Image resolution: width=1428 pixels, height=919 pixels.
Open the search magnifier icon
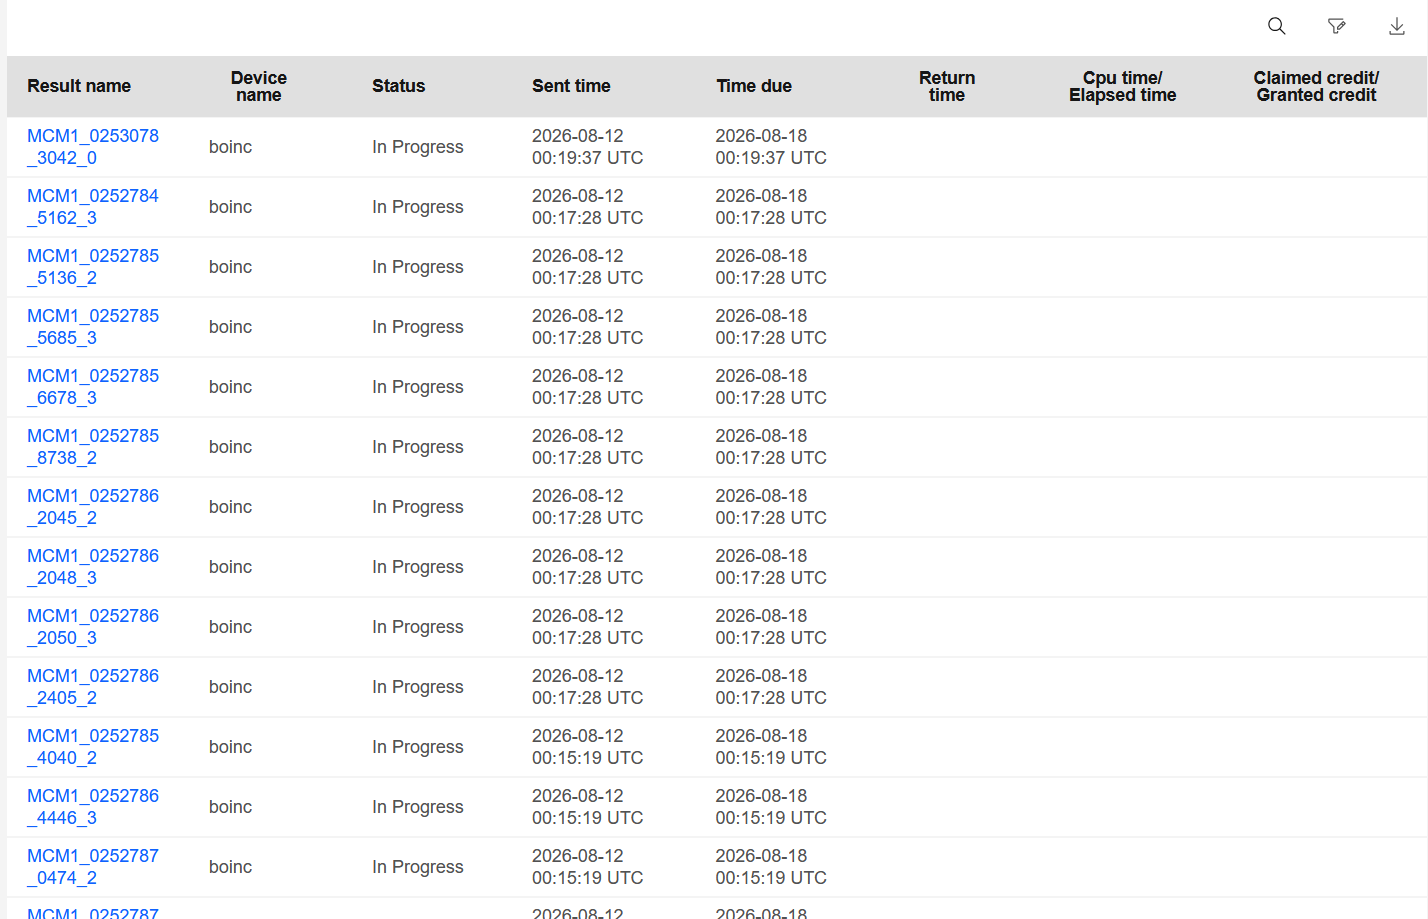pos(1277,26)
